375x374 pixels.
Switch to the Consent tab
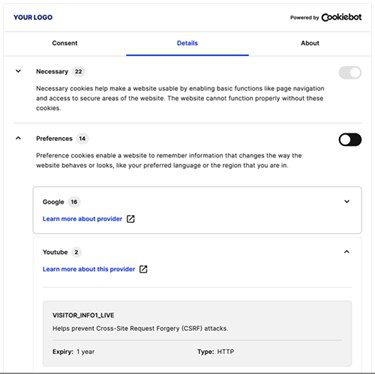click(x=65, y=43)
